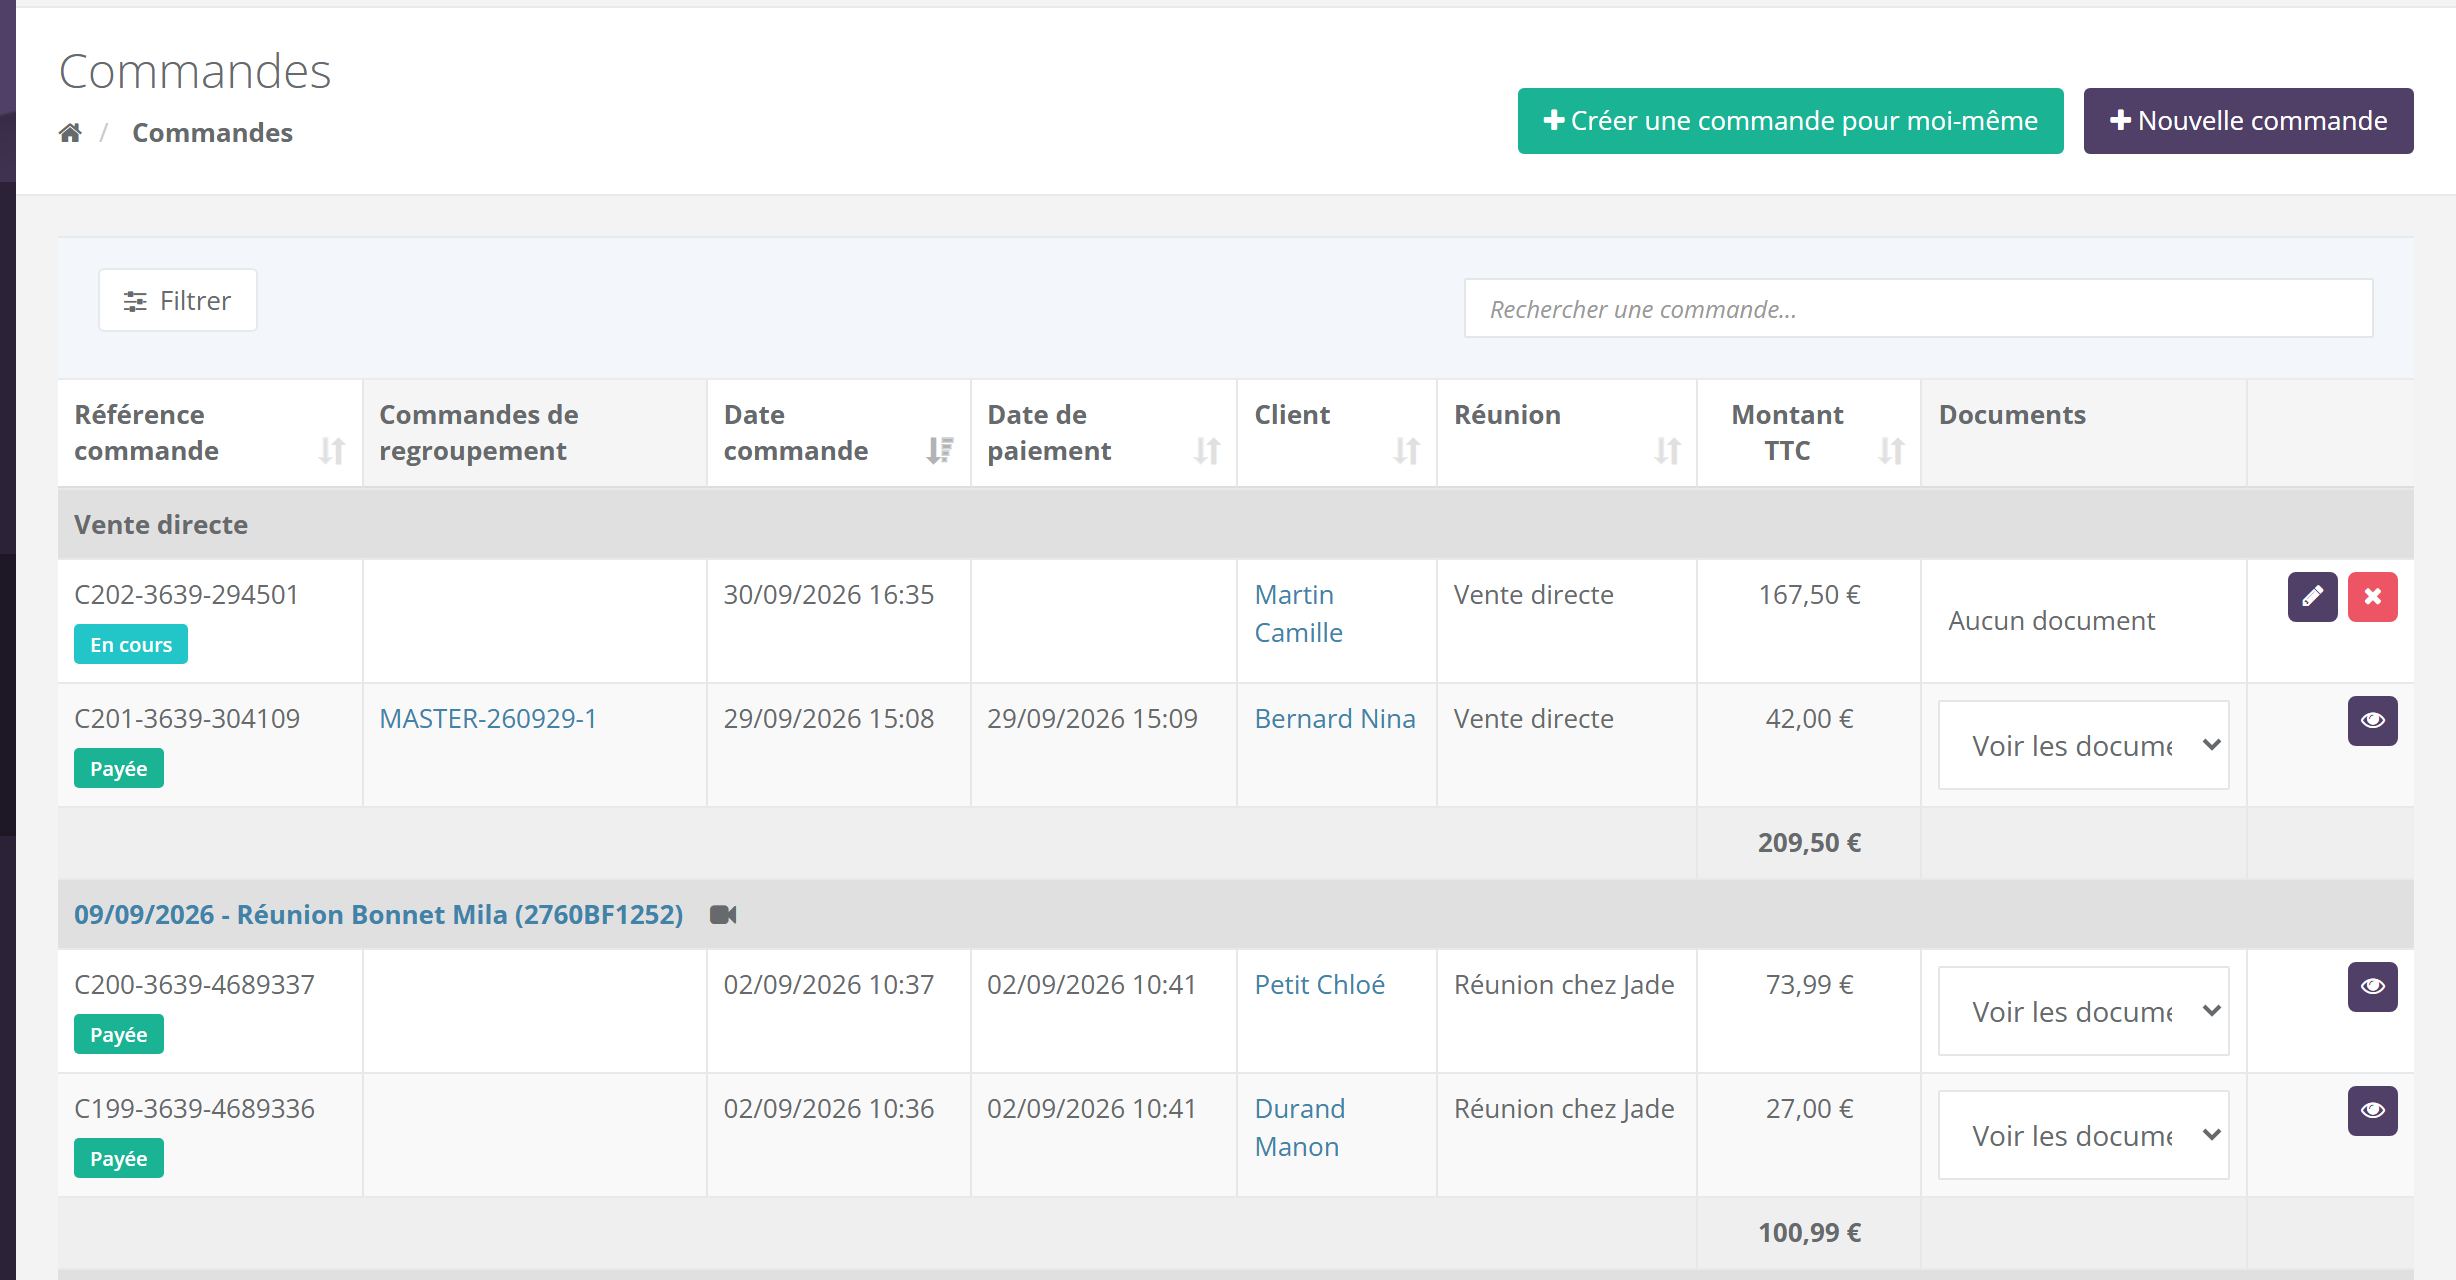Click Aucun document text
This screenshot has width=2456, height=1280.
[2051, 621]
